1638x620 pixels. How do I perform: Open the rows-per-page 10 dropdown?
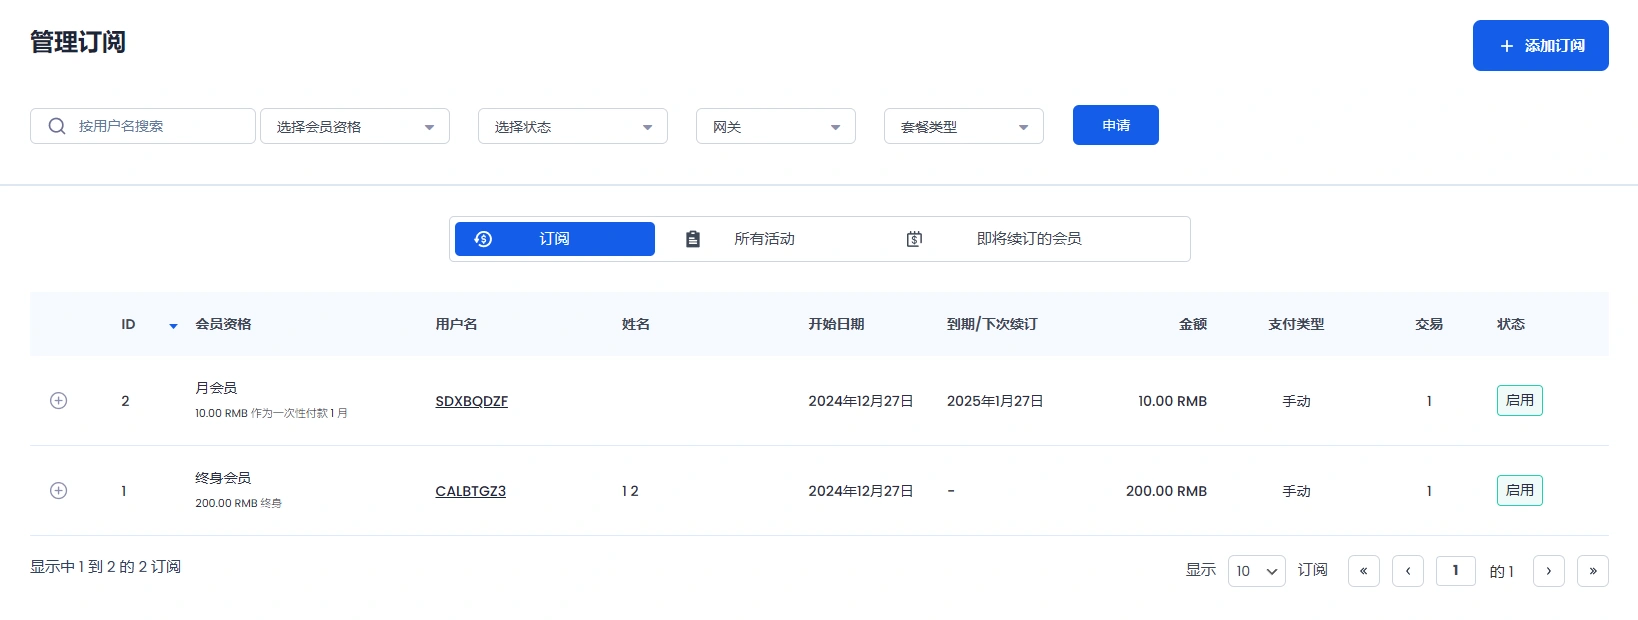pos(1257,571)
